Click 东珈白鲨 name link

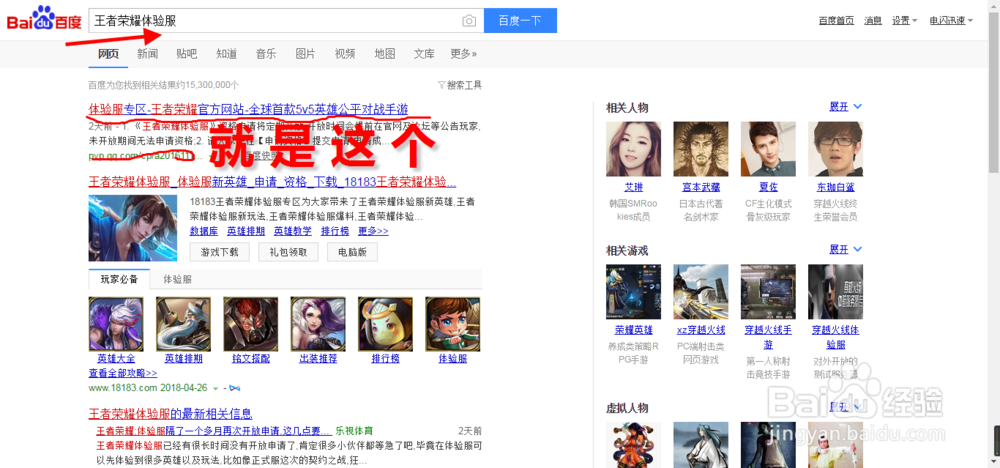[x=835, y=187]
